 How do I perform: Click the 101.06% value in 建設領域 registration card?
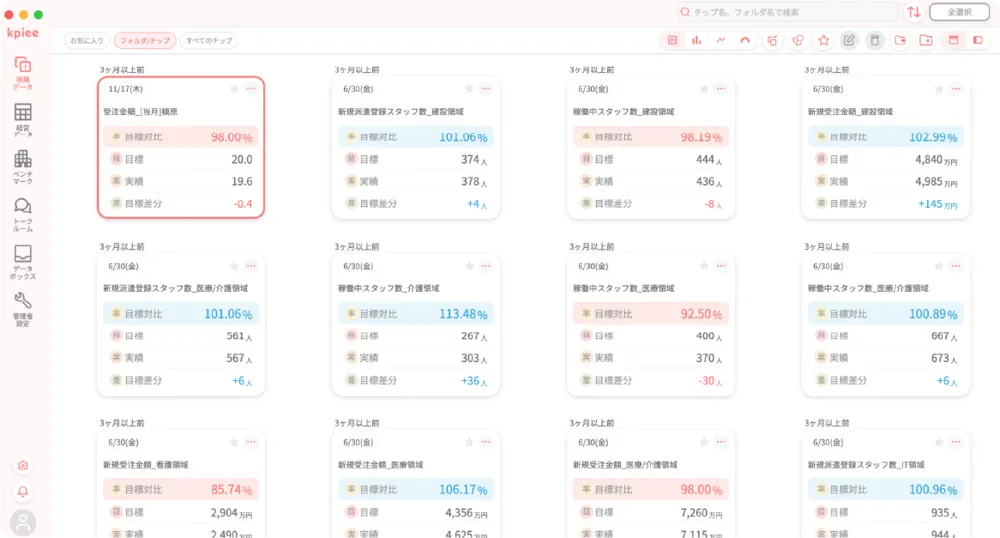click(463, 137)
